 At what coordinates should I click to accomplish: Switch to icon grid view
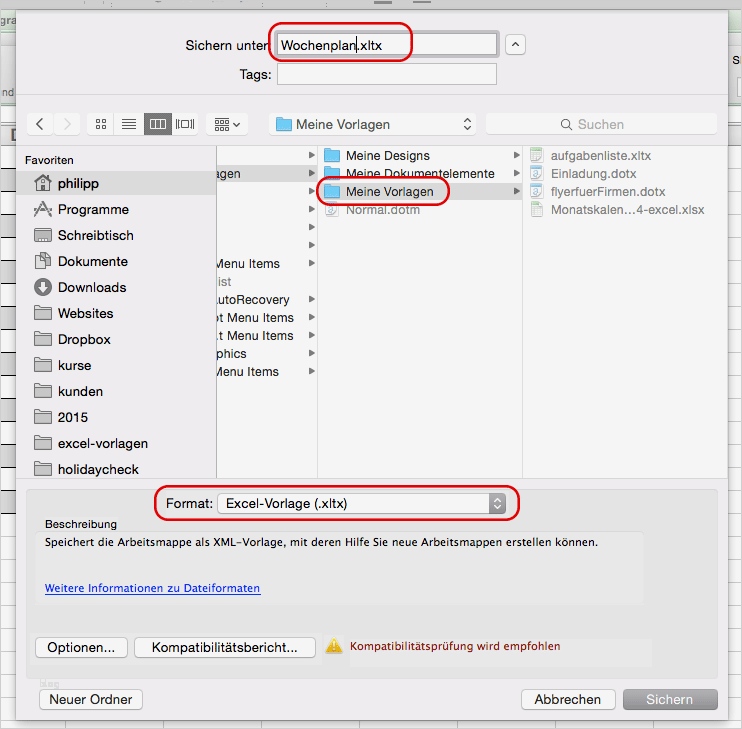pos(101,124)
